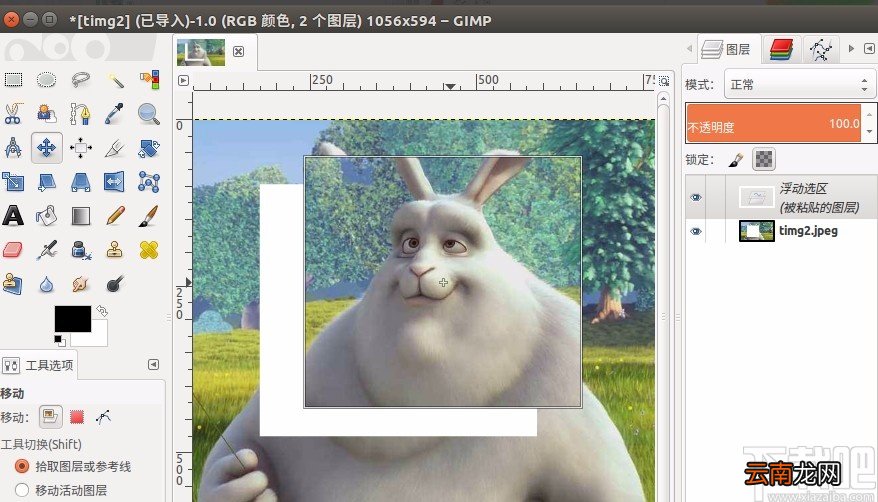The image size is (878, 502).
Task: Select the Measure compass tool
Action: pyautogui.click(x=13, y=148)
